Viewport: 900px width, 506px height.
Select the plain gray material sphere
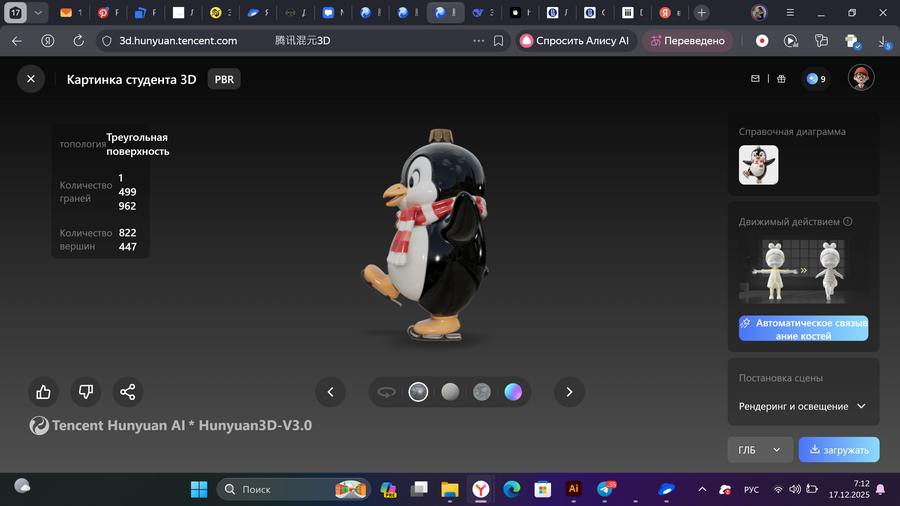[450, 392]
